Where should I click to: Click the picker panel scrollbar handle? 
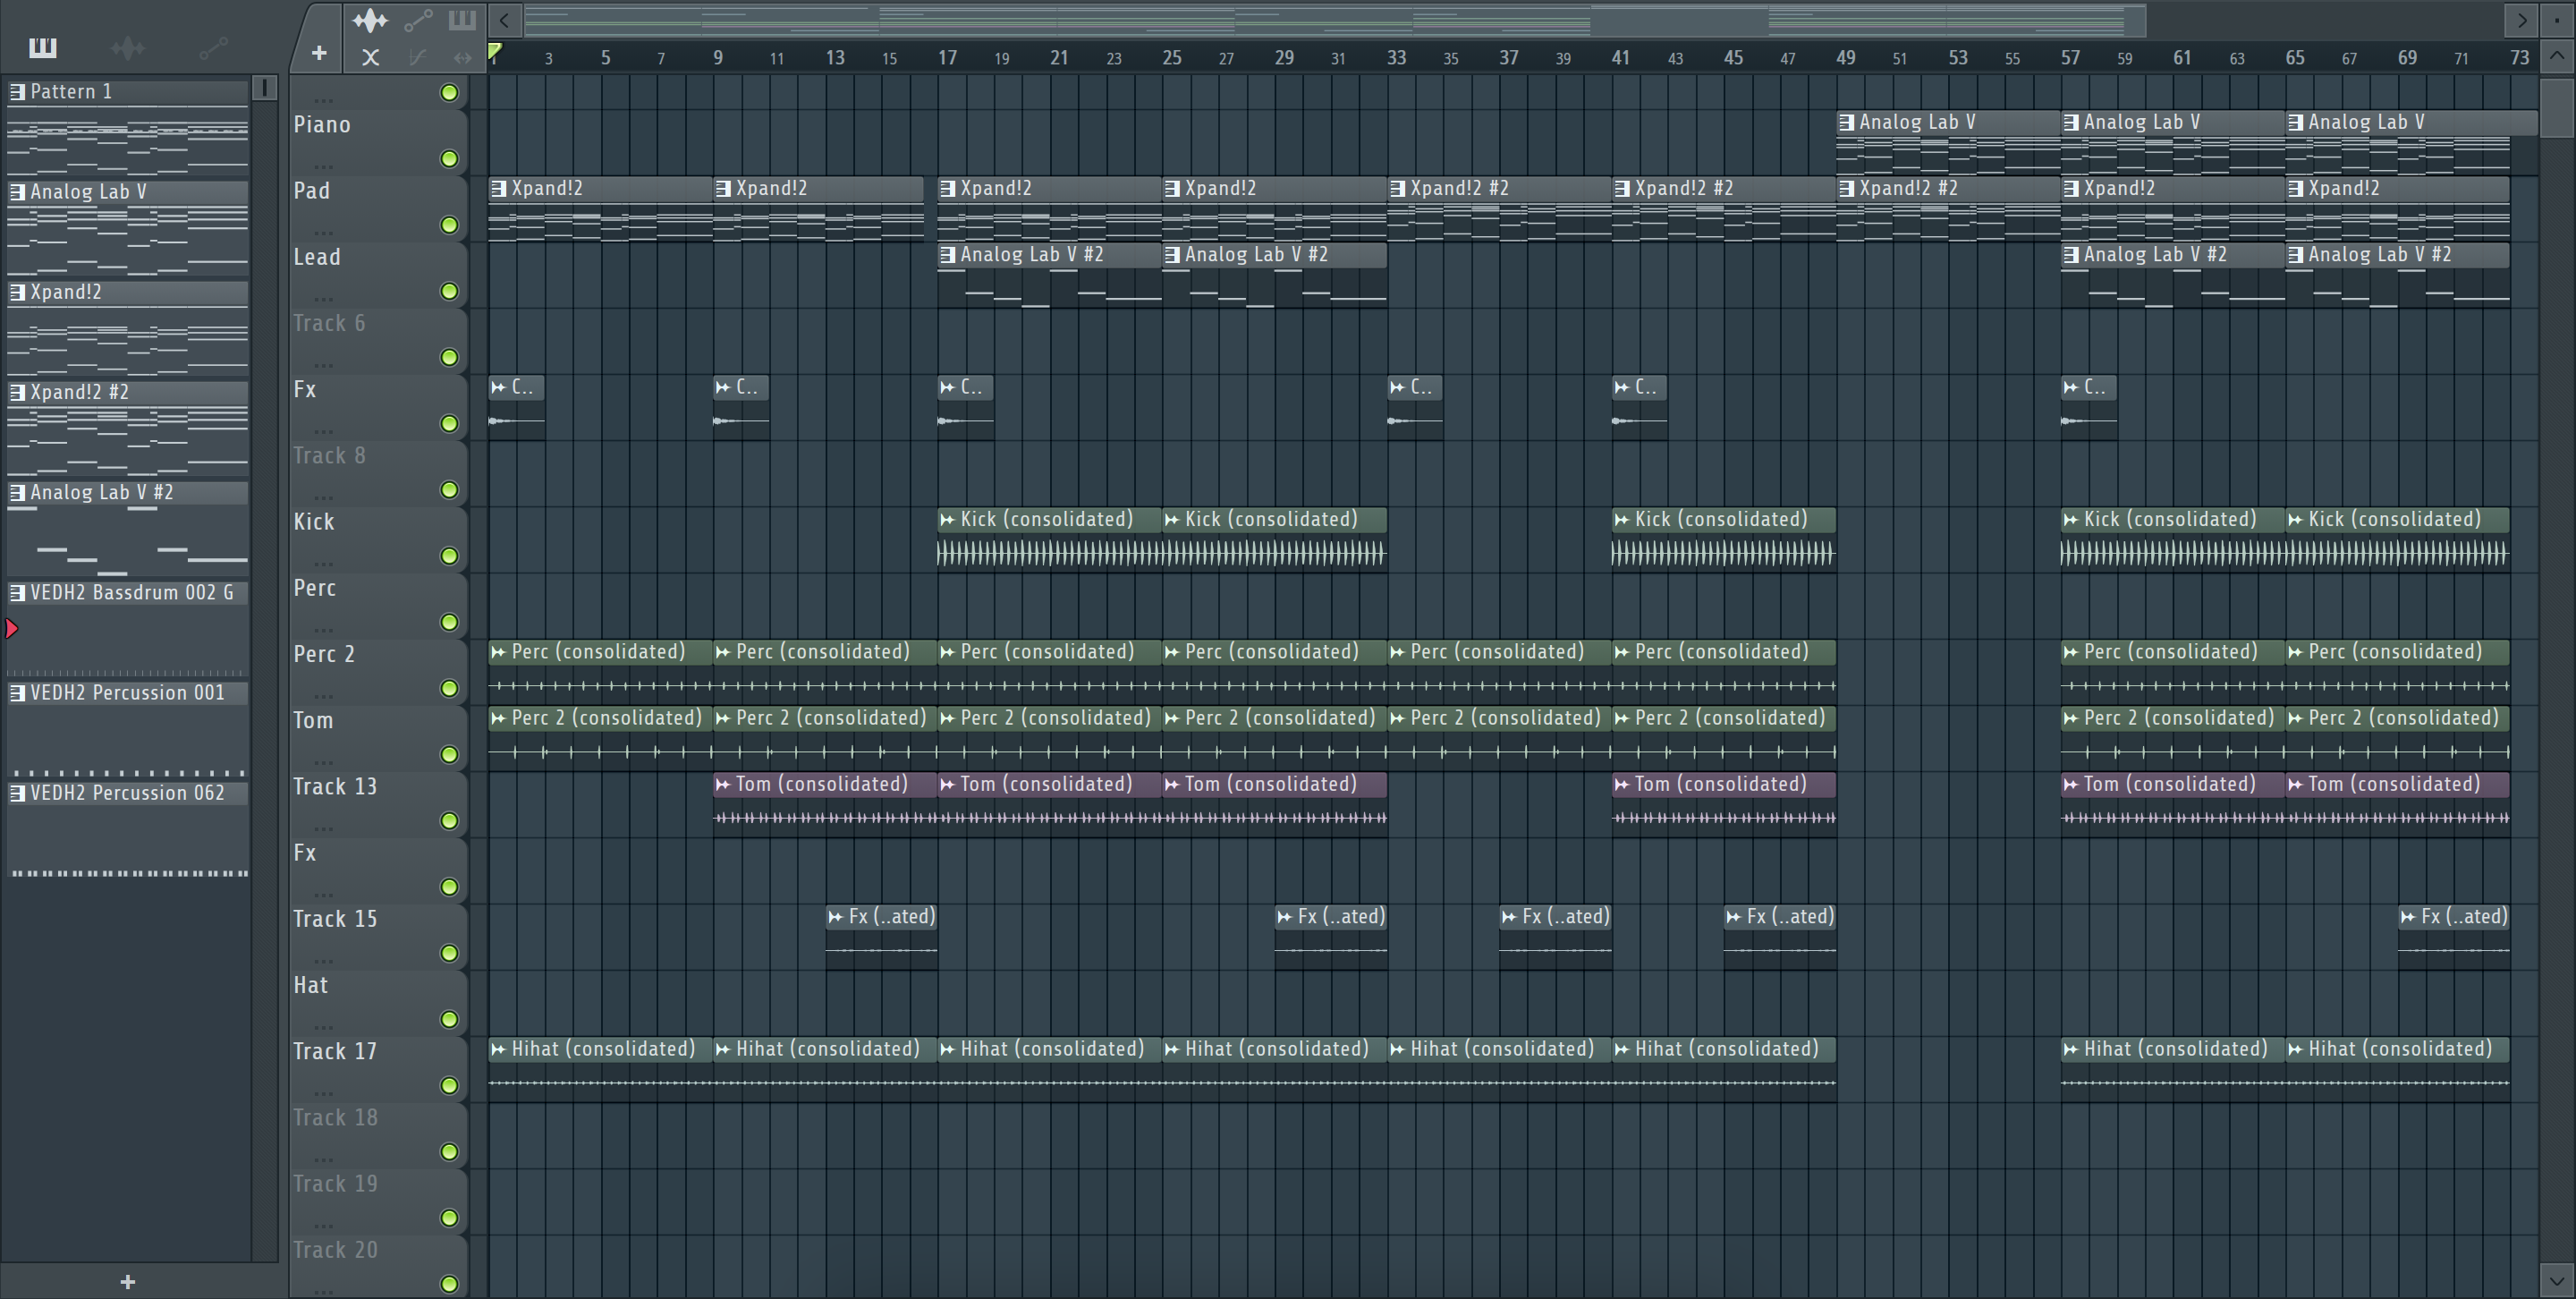[264, 88]
